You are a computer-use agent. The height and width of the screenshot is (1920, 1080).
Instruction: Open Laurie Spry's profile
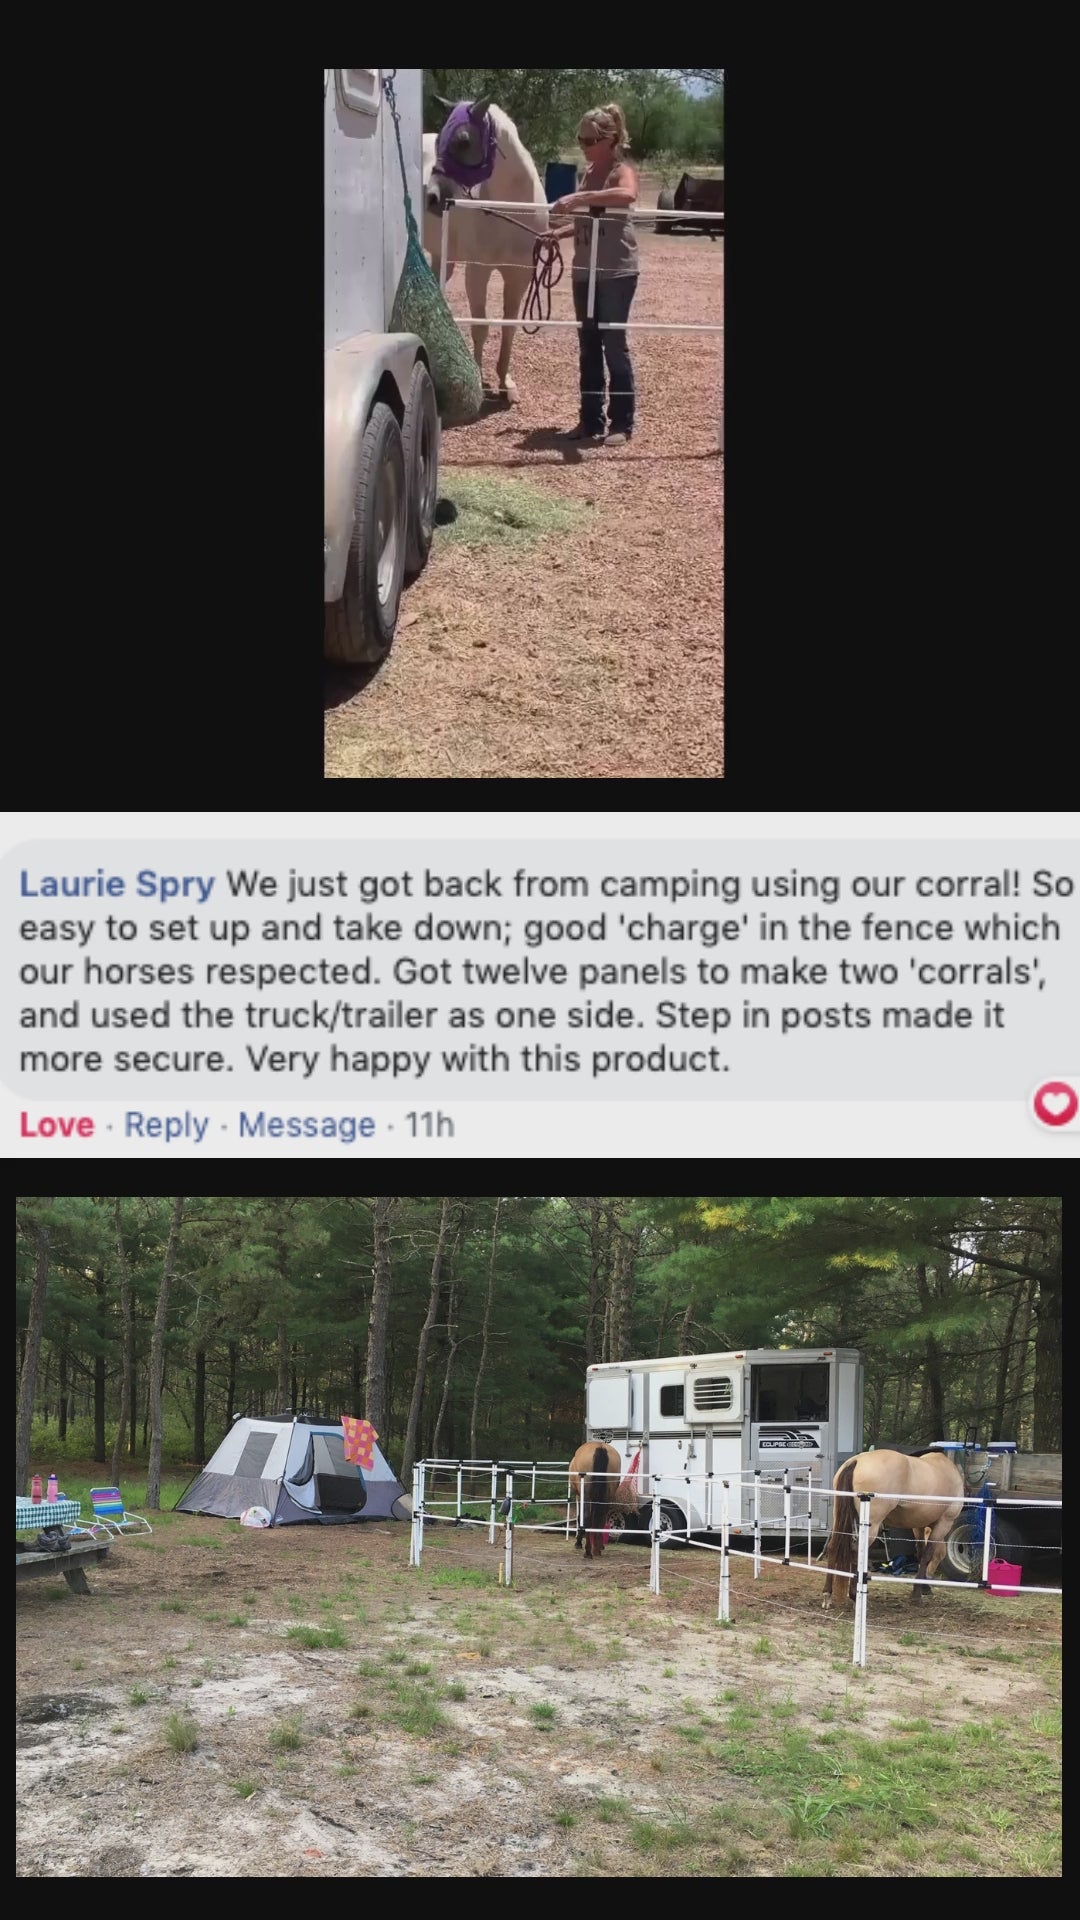[117, 884]
